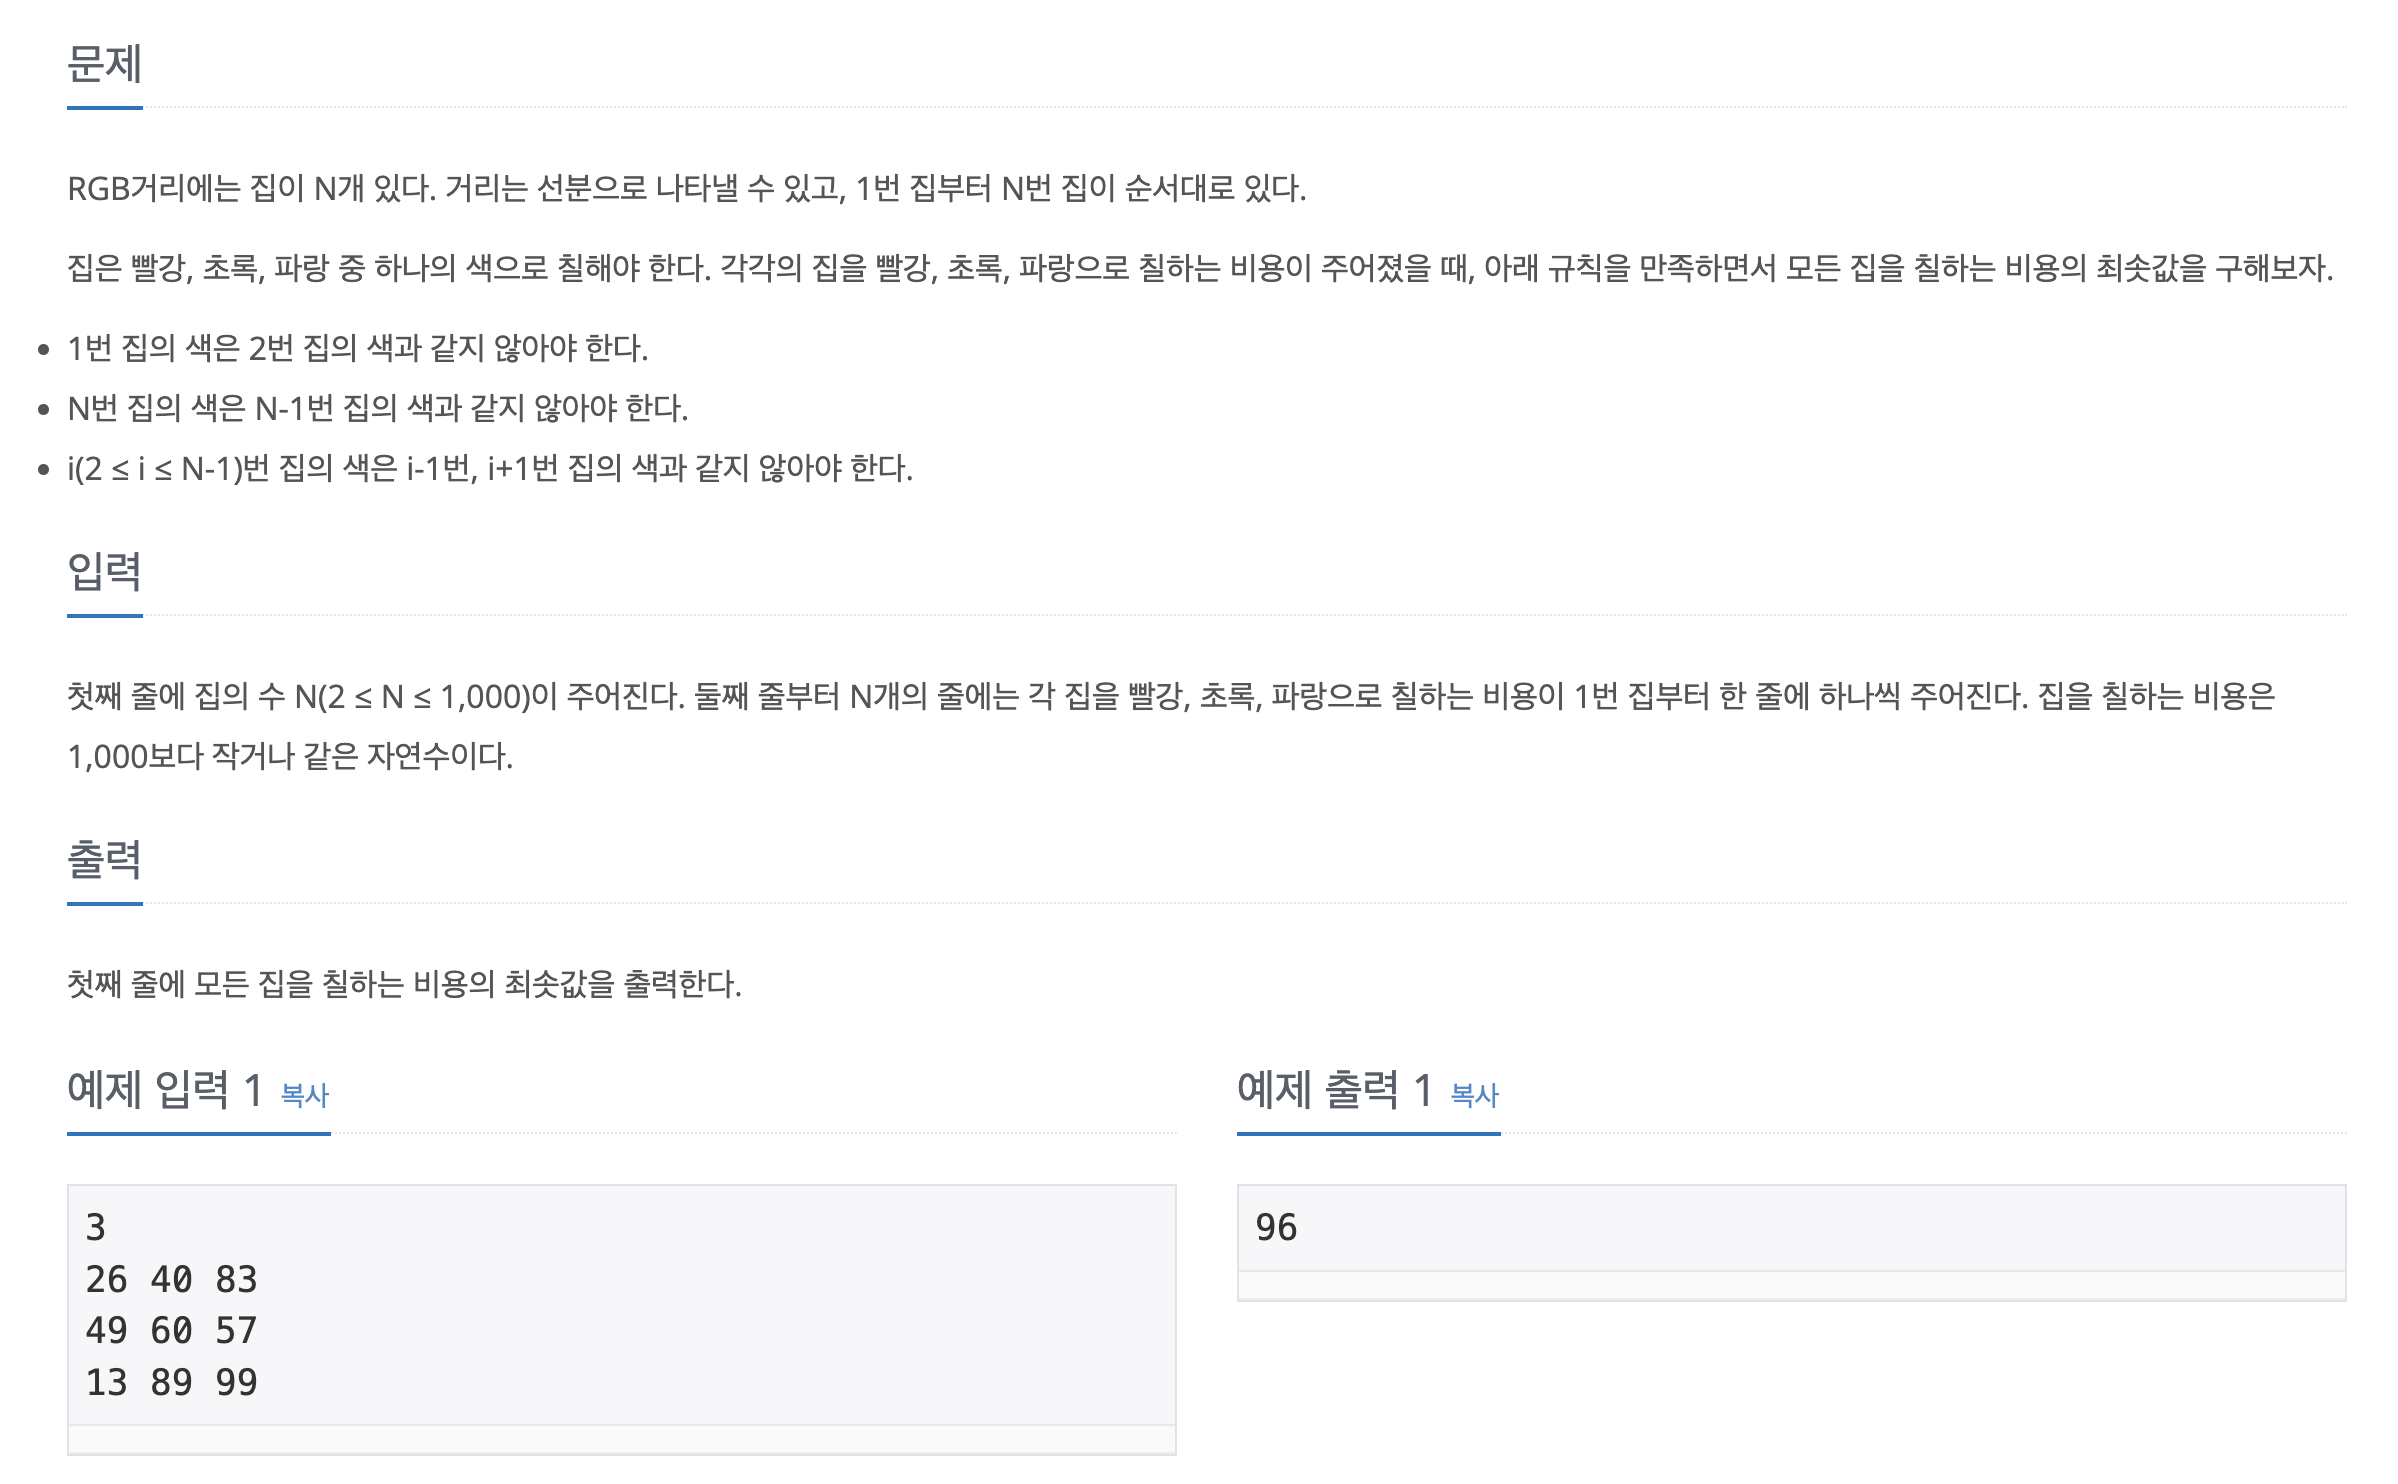The image size is (2398, 1484).
Task: Click the 복사 link beside 예제 출력 1
Action: pos(1475,1095)
